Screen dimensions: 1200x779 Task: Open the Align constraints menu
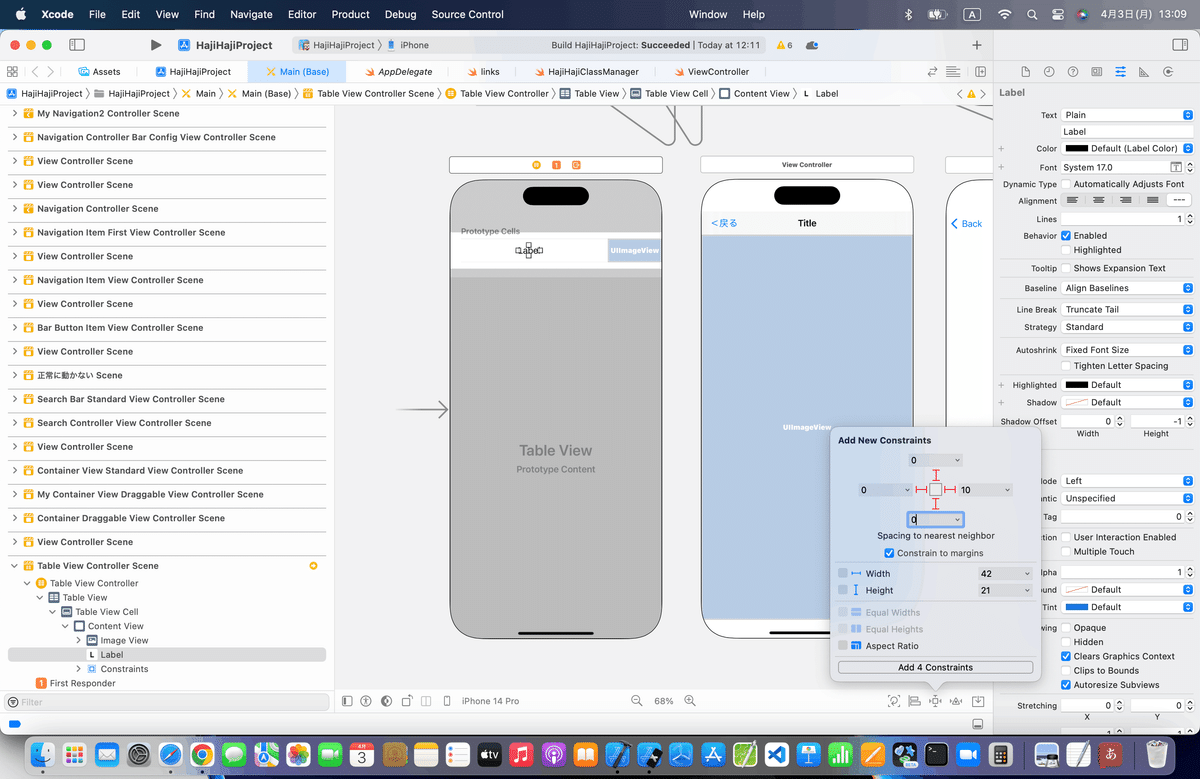tap(914, 701)
